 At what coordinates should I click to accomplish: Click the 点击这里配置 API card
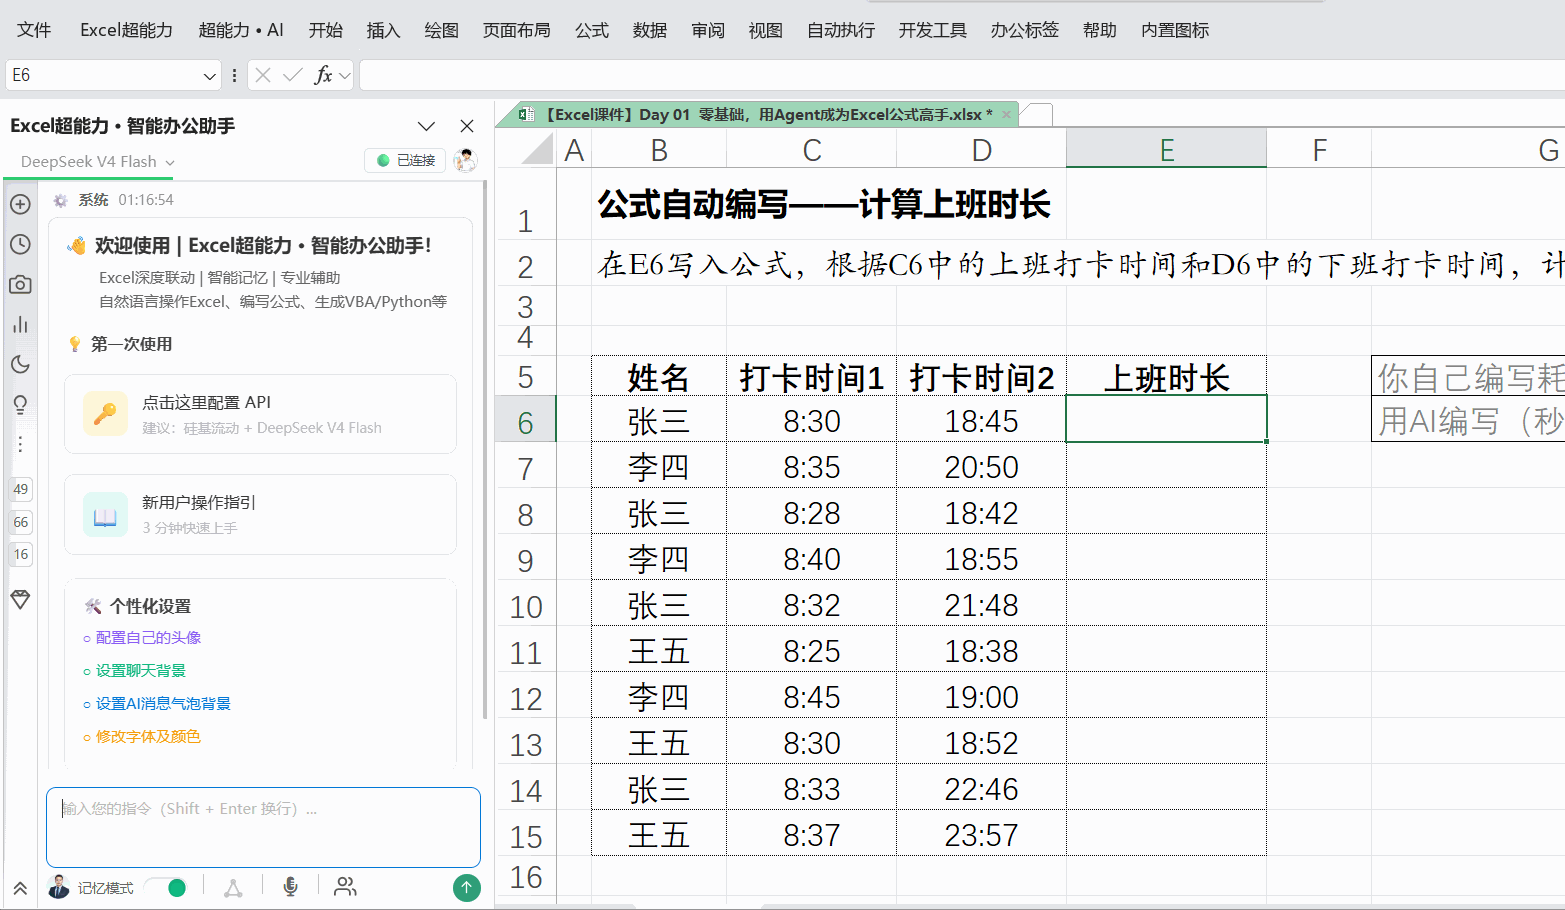[x=260, y=414]
